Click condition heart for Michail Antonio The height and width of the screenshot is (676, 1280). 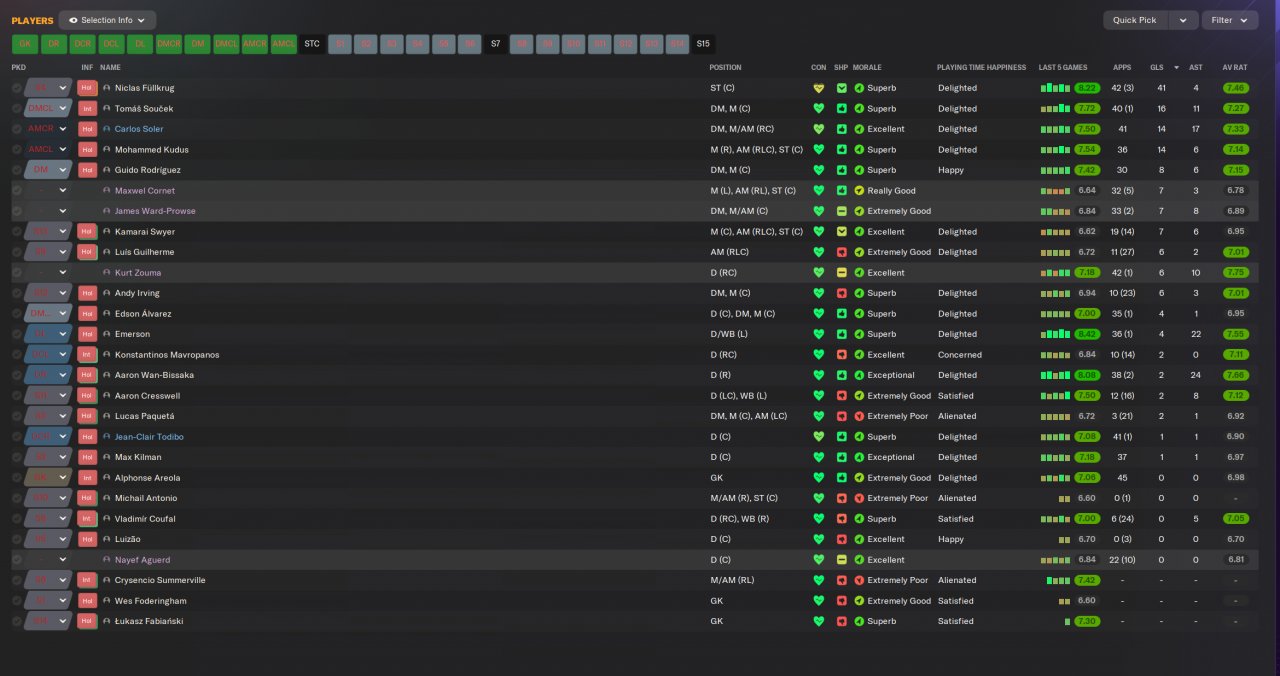pyautogui.click(x=819, y=498)
